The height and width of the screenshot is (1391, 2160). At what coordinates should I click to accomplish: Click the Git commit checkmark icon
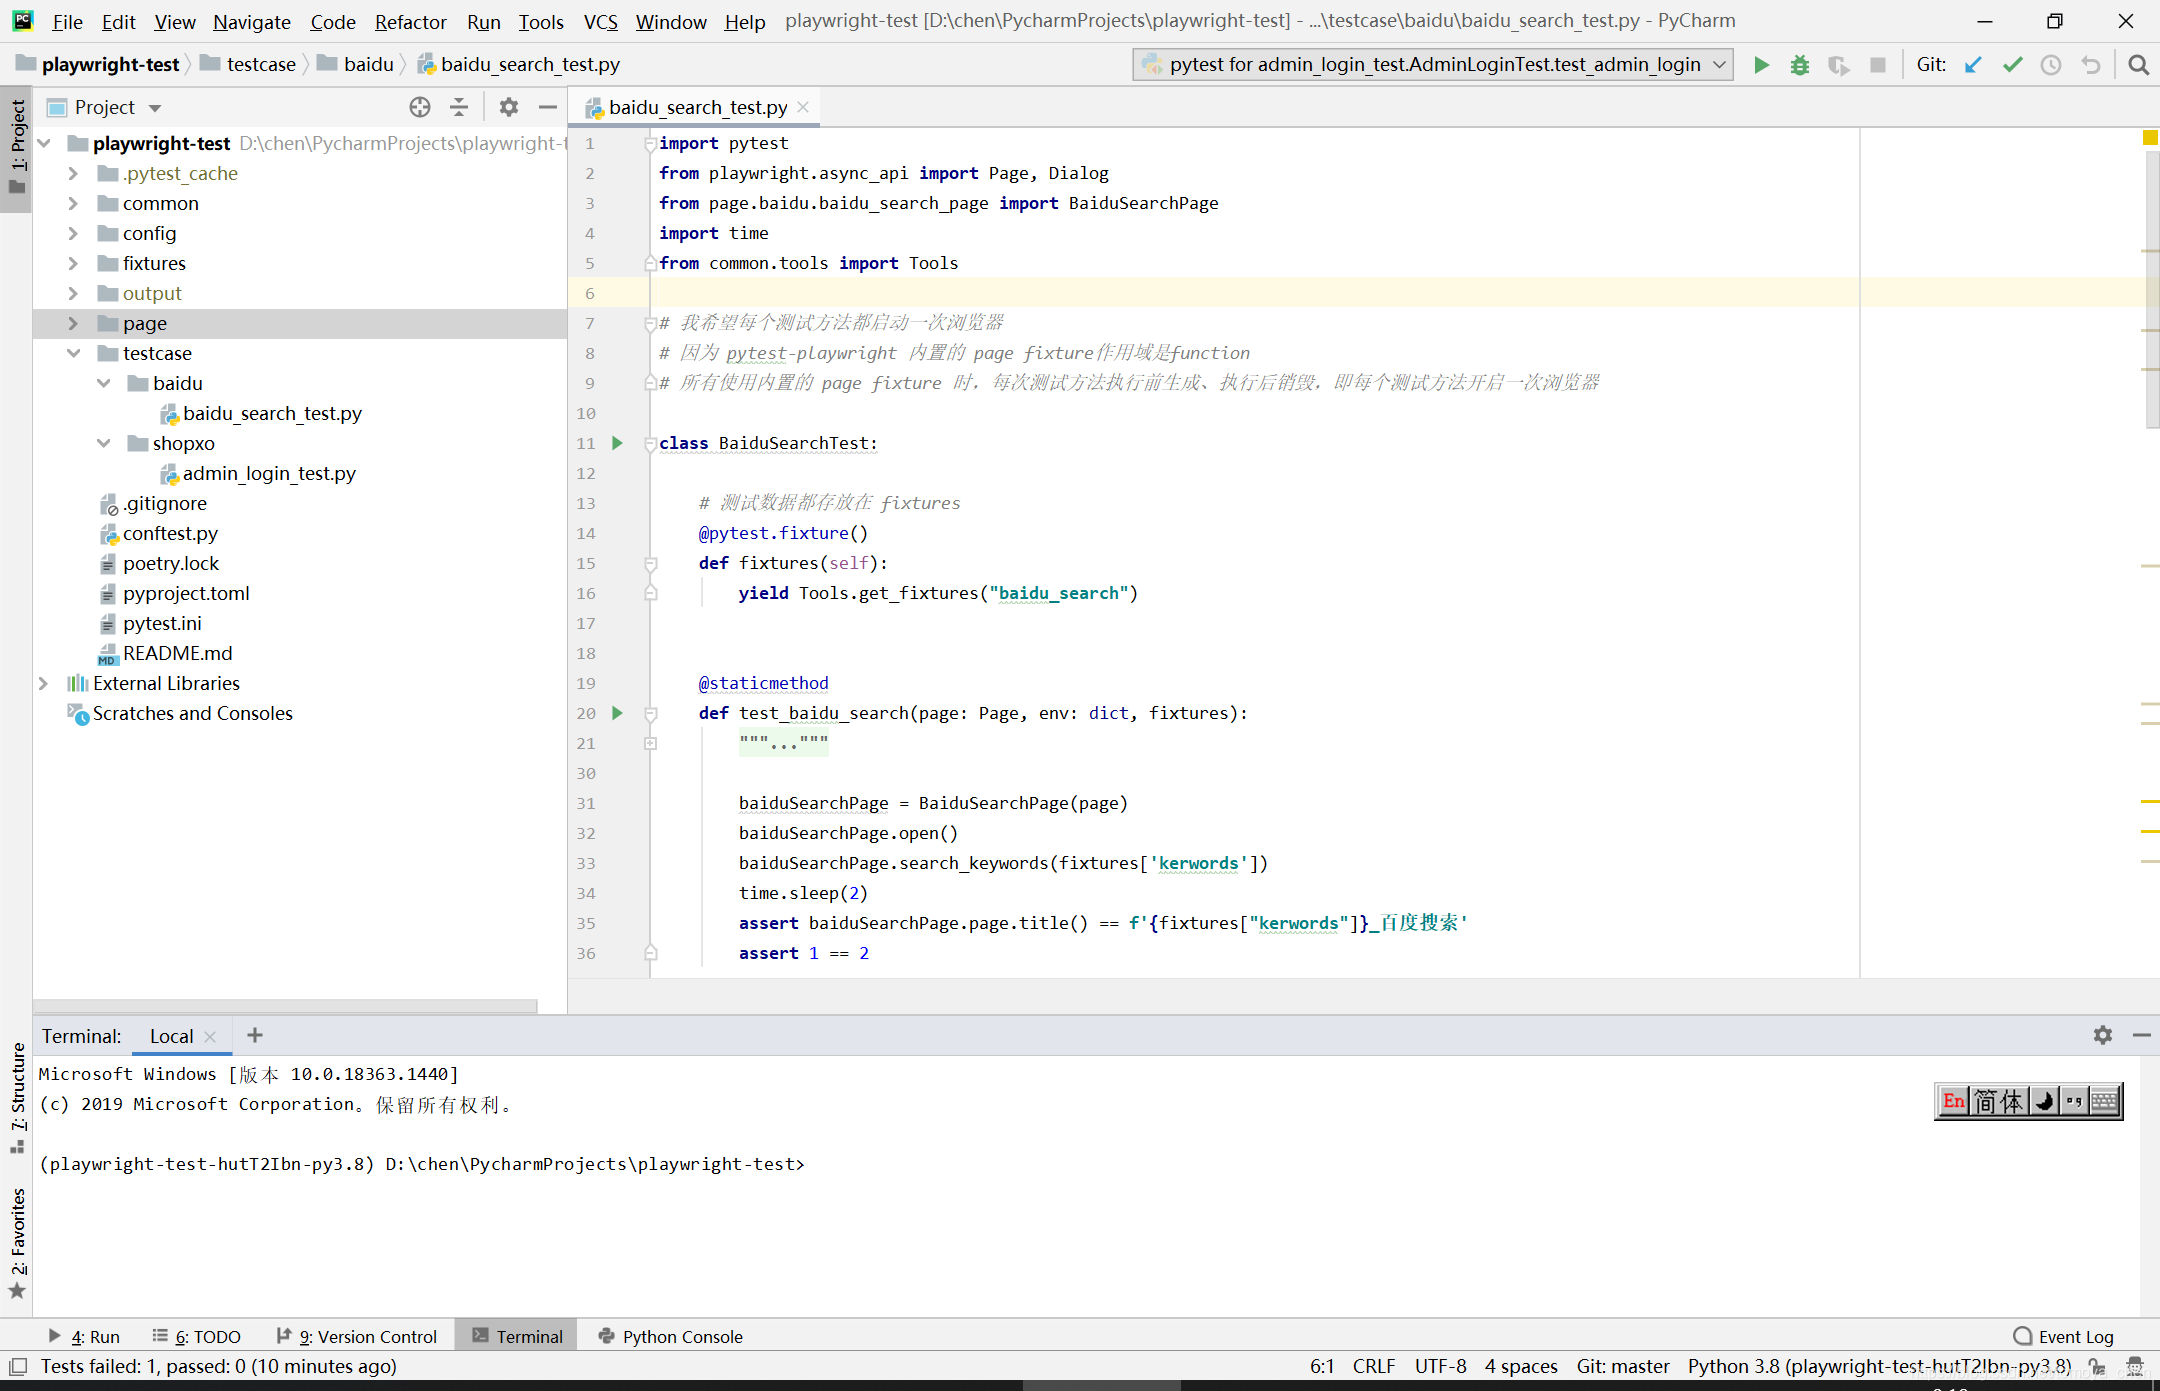pyautogui.click(x=2012, y=65)
